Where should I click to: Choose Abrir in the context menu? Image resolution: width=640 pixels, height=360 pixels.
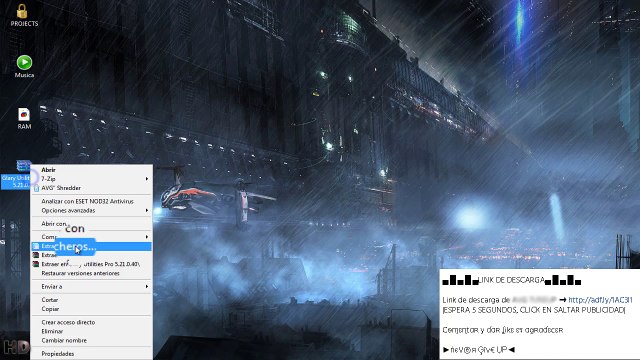(x=49, y=170)
